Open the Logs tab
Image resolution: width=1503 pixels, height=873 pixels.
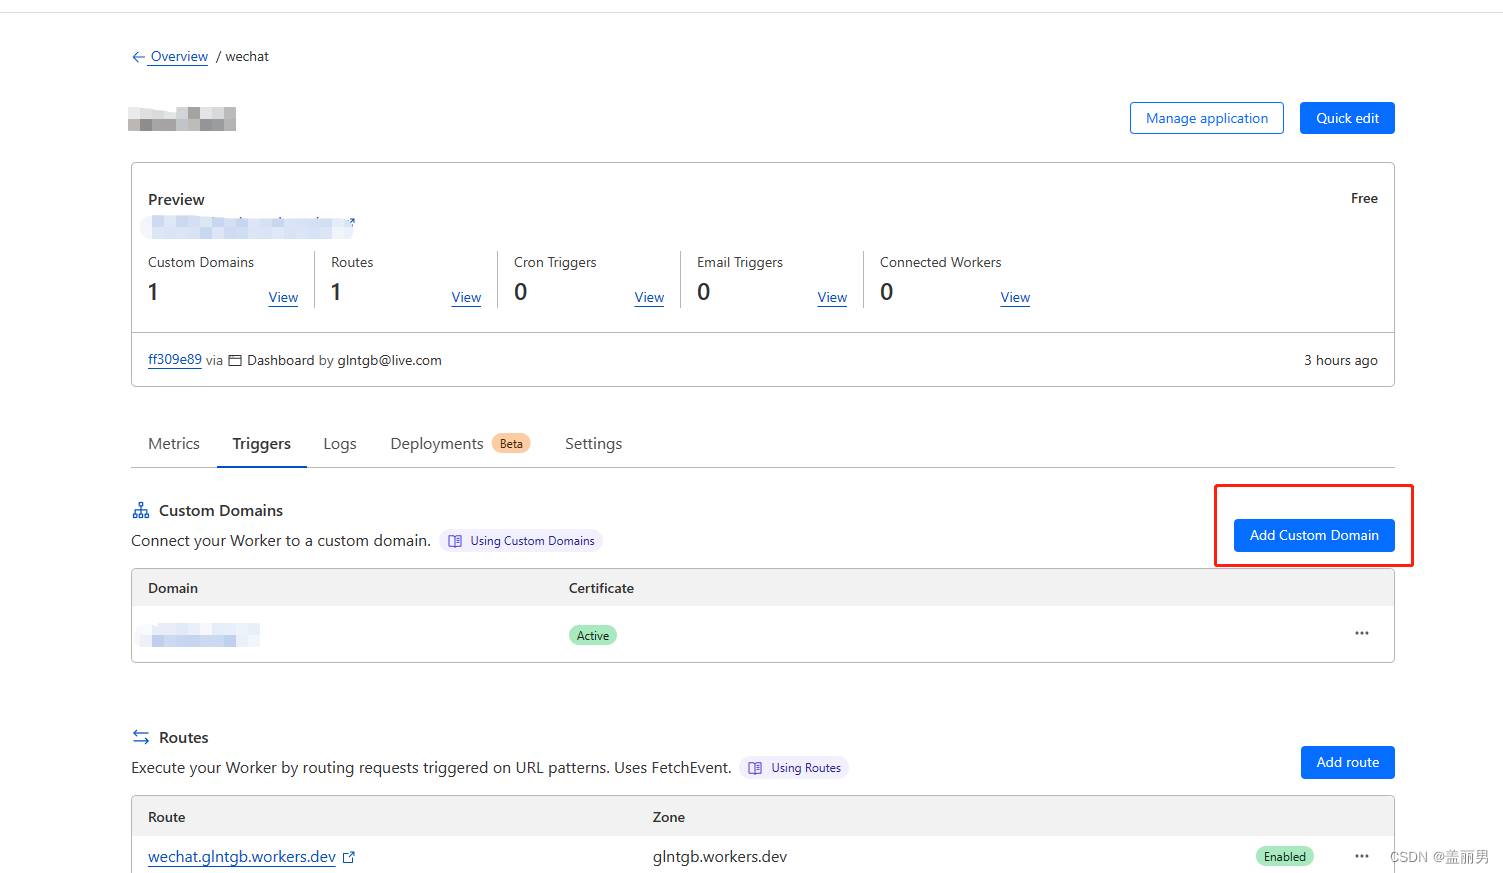pyautogui.click(x=340, y=444)
